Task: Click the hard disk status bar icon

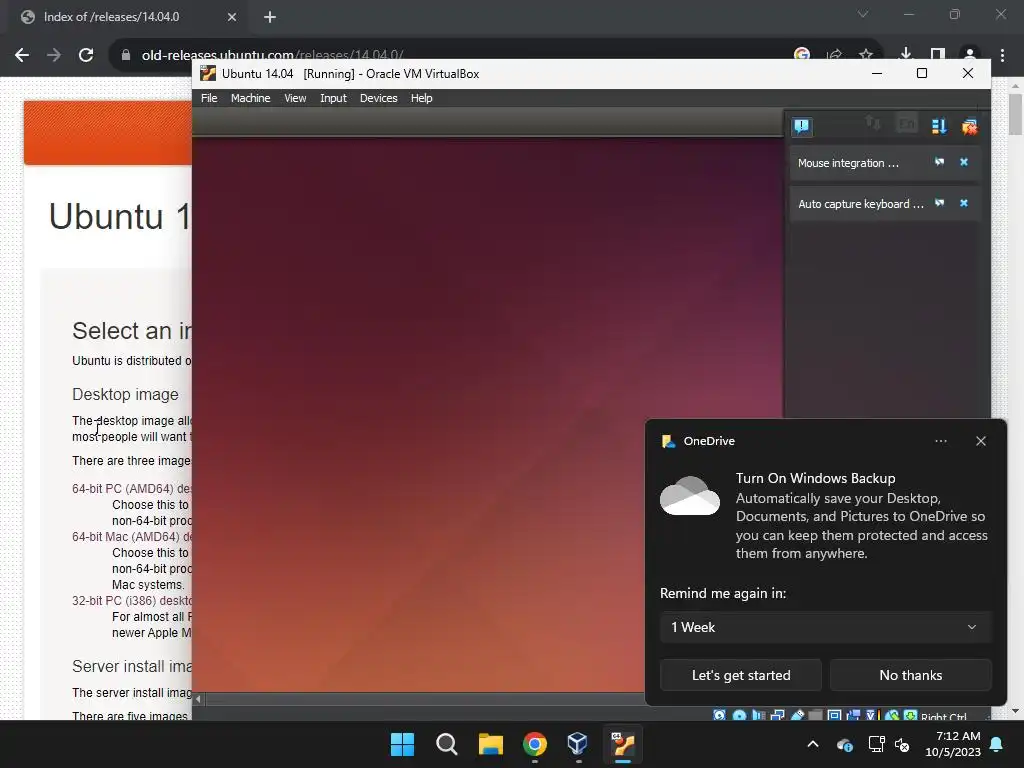Action: (x=719, y=715)
